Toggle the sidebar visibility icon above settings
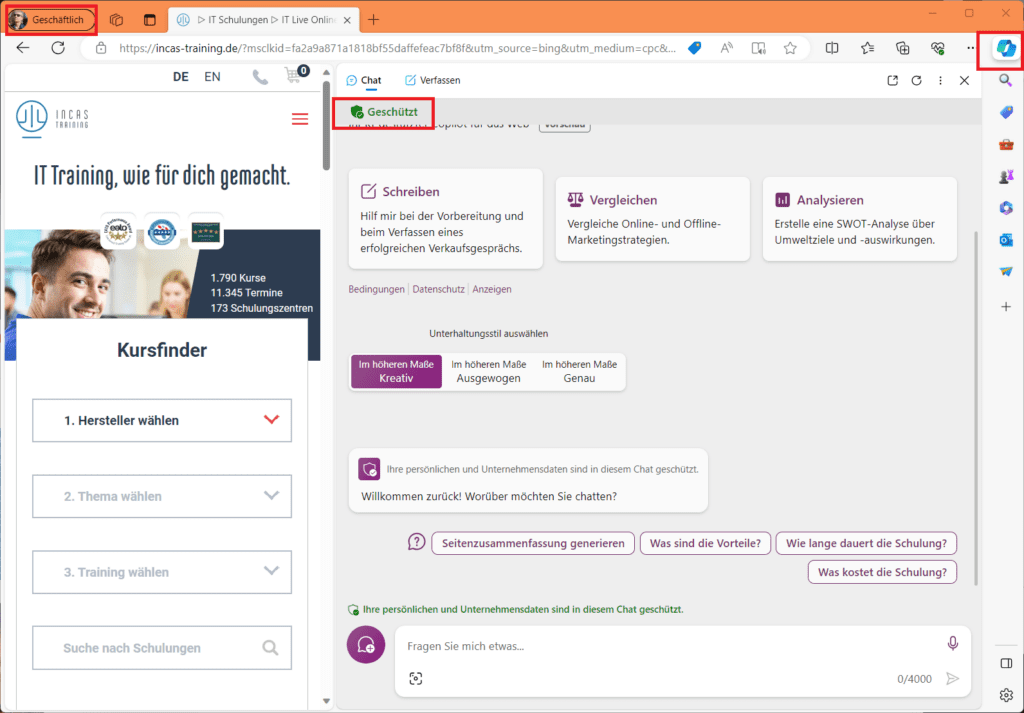The image size is (1024, 713). [1006, 663]
